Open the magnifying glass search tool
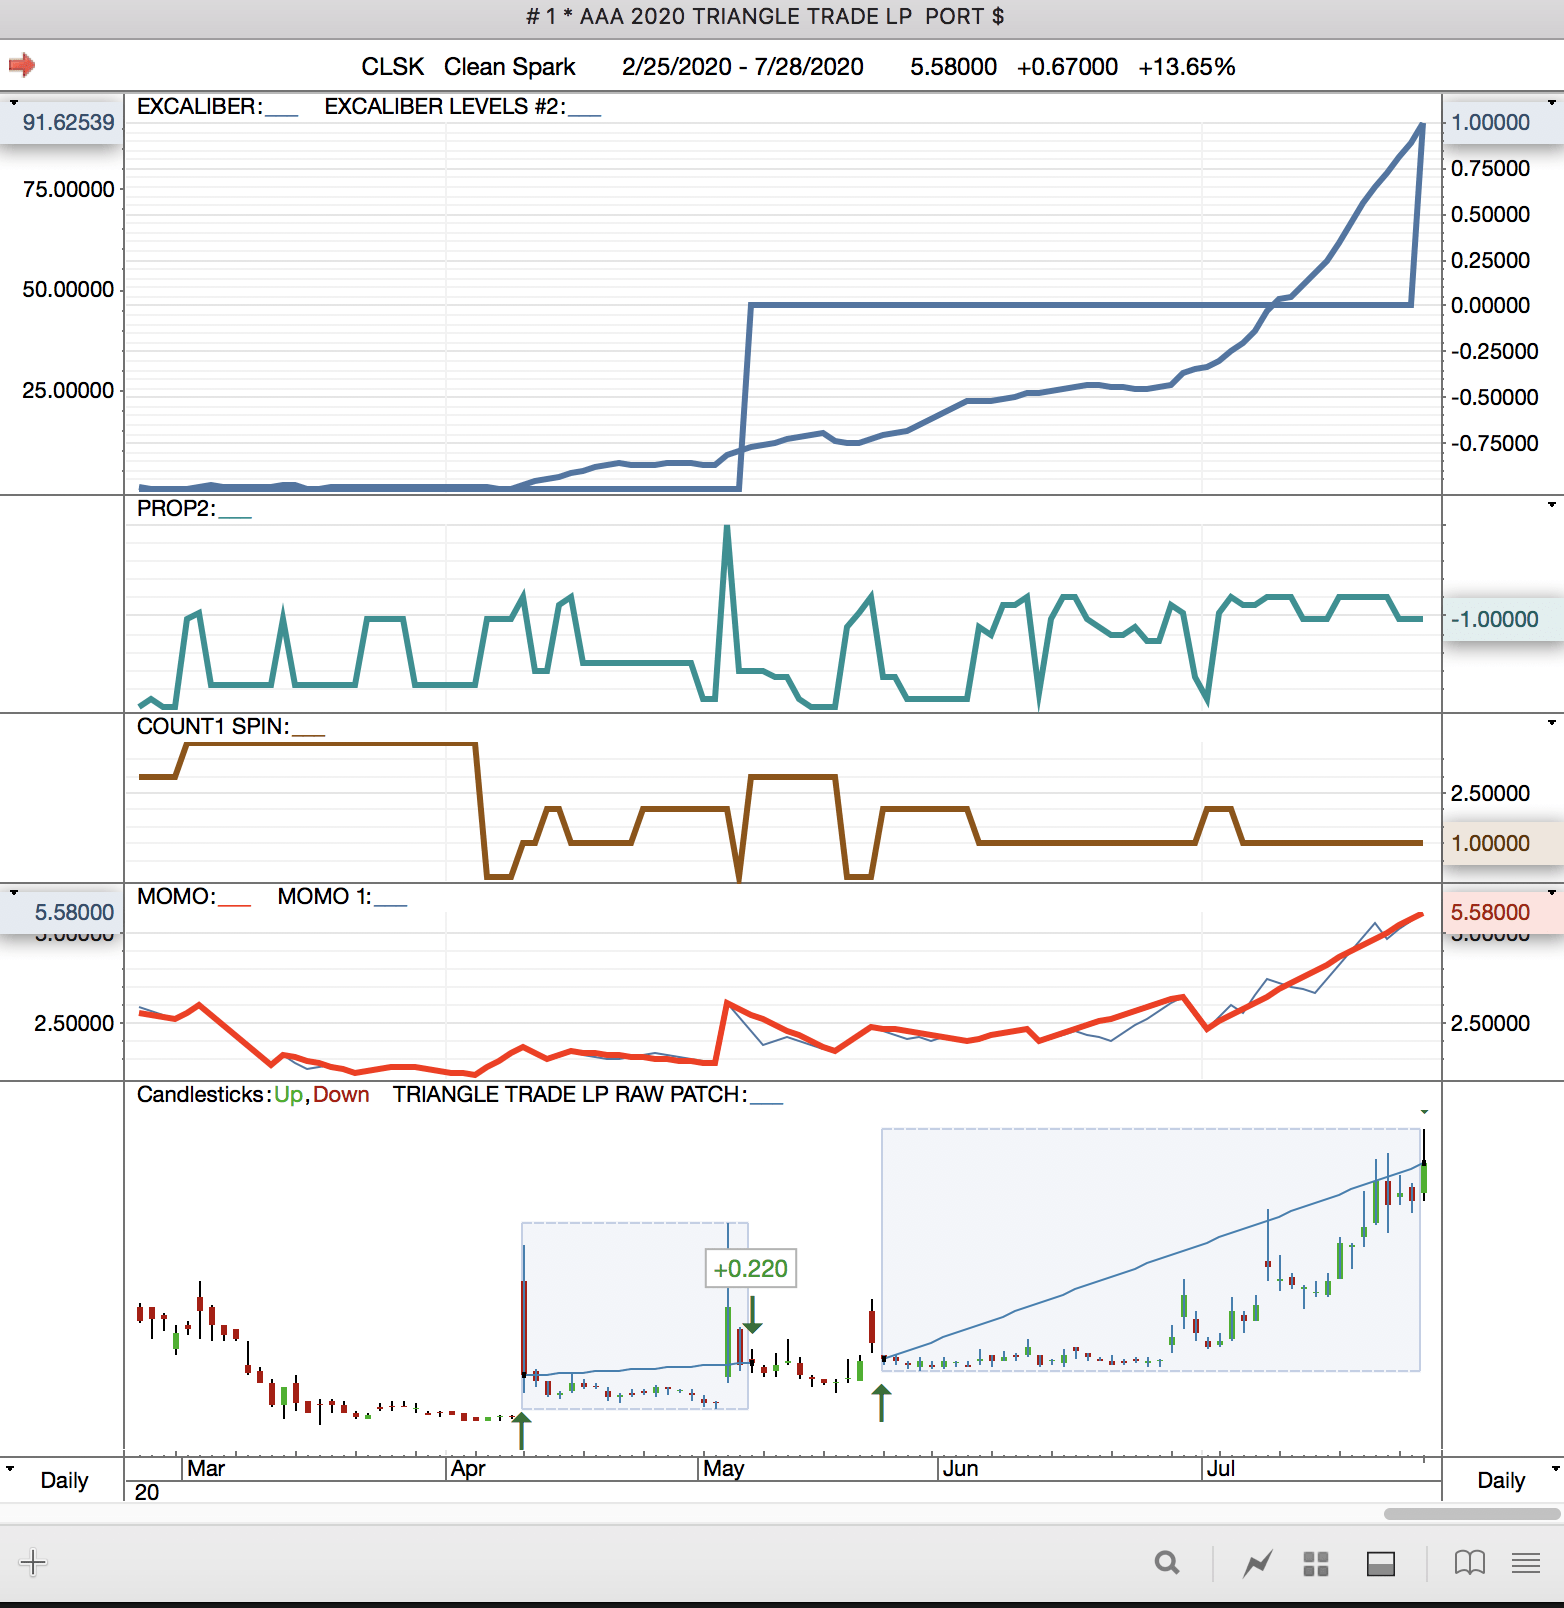 pyautogui.click(x=1167, y=1563)
